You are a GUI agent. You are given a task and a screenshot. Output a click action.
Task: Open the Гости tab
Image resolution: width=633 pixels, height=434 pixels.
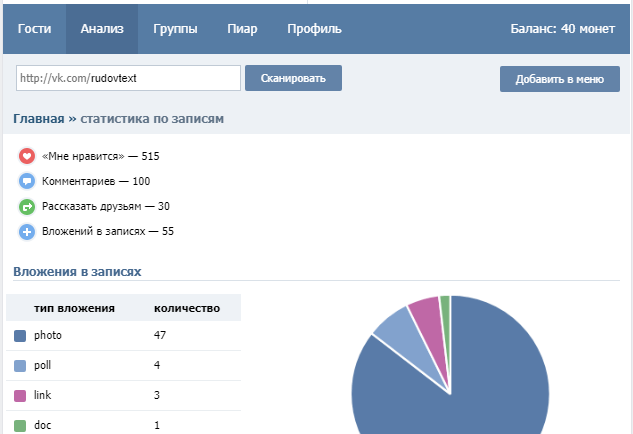[34, 29]
